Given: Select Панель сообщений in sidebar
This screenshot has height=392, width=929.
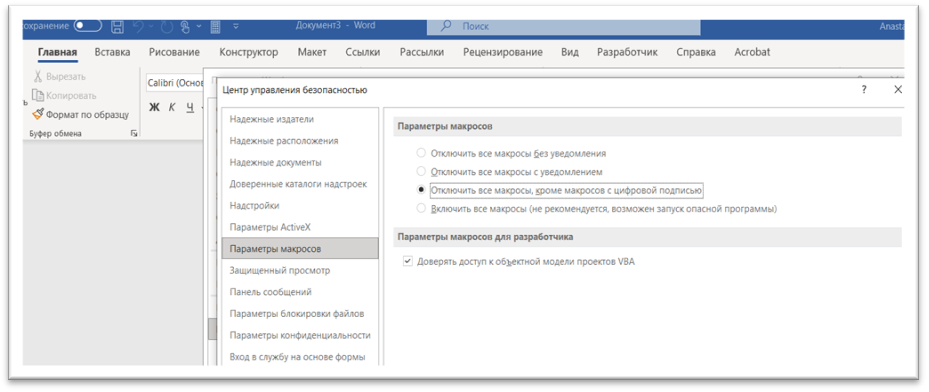Looking at the screenshot, I should pos(300,292).
